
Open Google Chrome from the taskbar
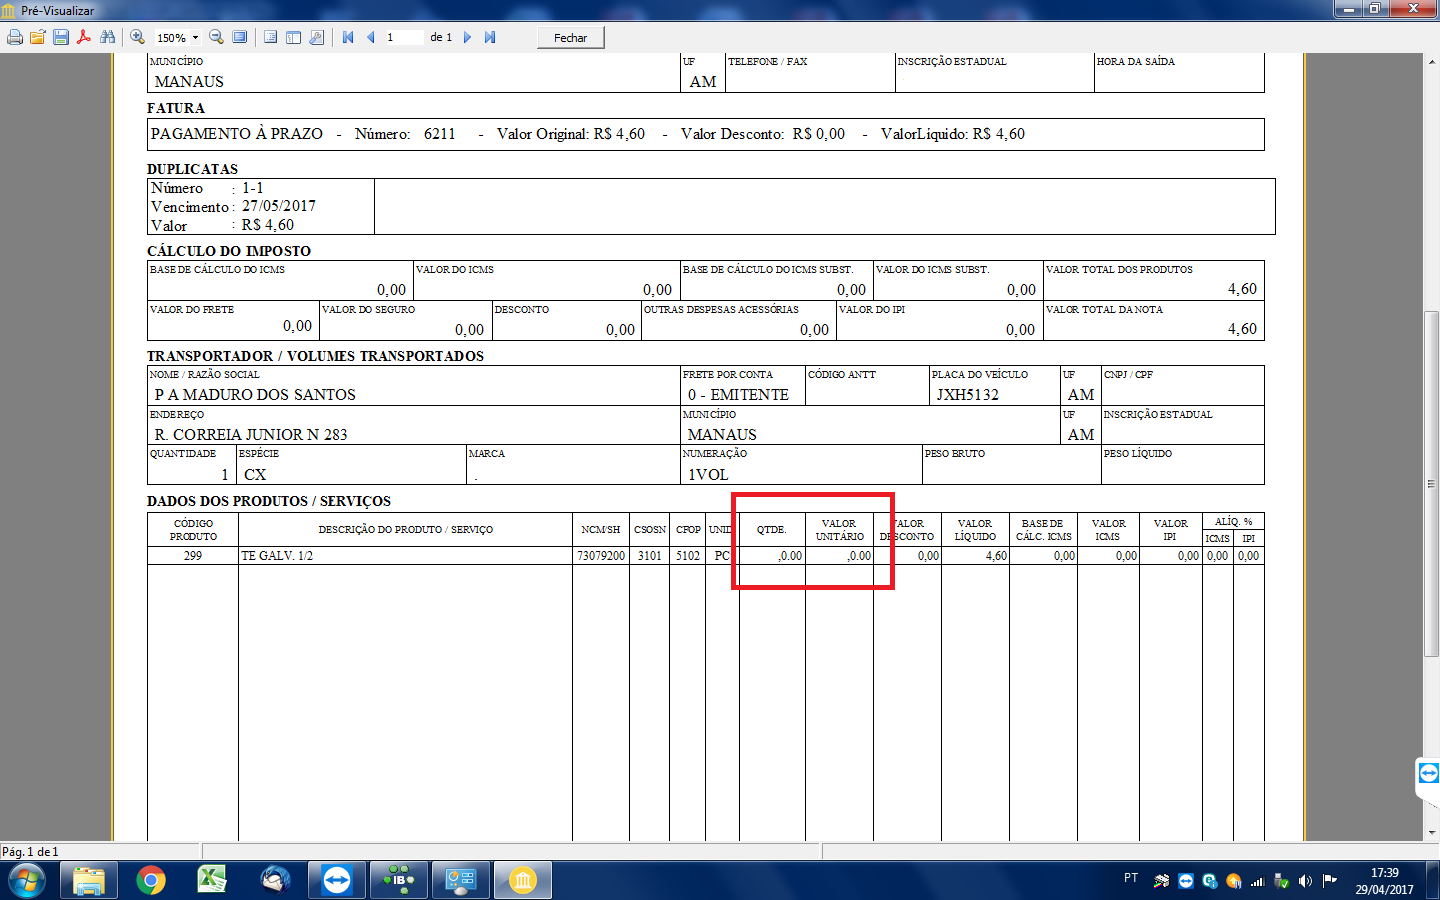[x=151, y=881]
